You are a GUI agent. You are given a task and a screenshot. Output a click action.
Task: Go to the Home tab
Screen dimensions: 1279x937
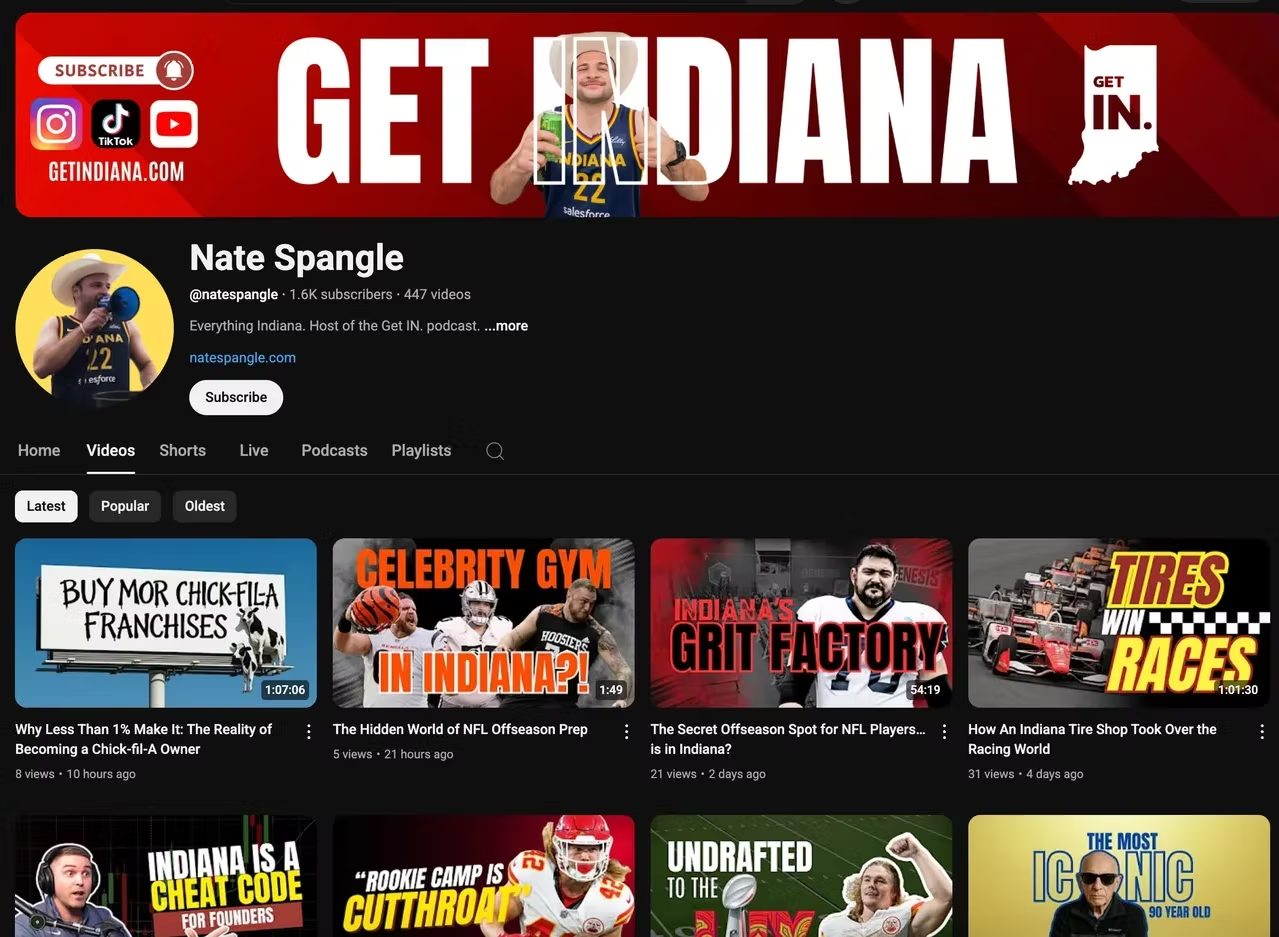39,451
